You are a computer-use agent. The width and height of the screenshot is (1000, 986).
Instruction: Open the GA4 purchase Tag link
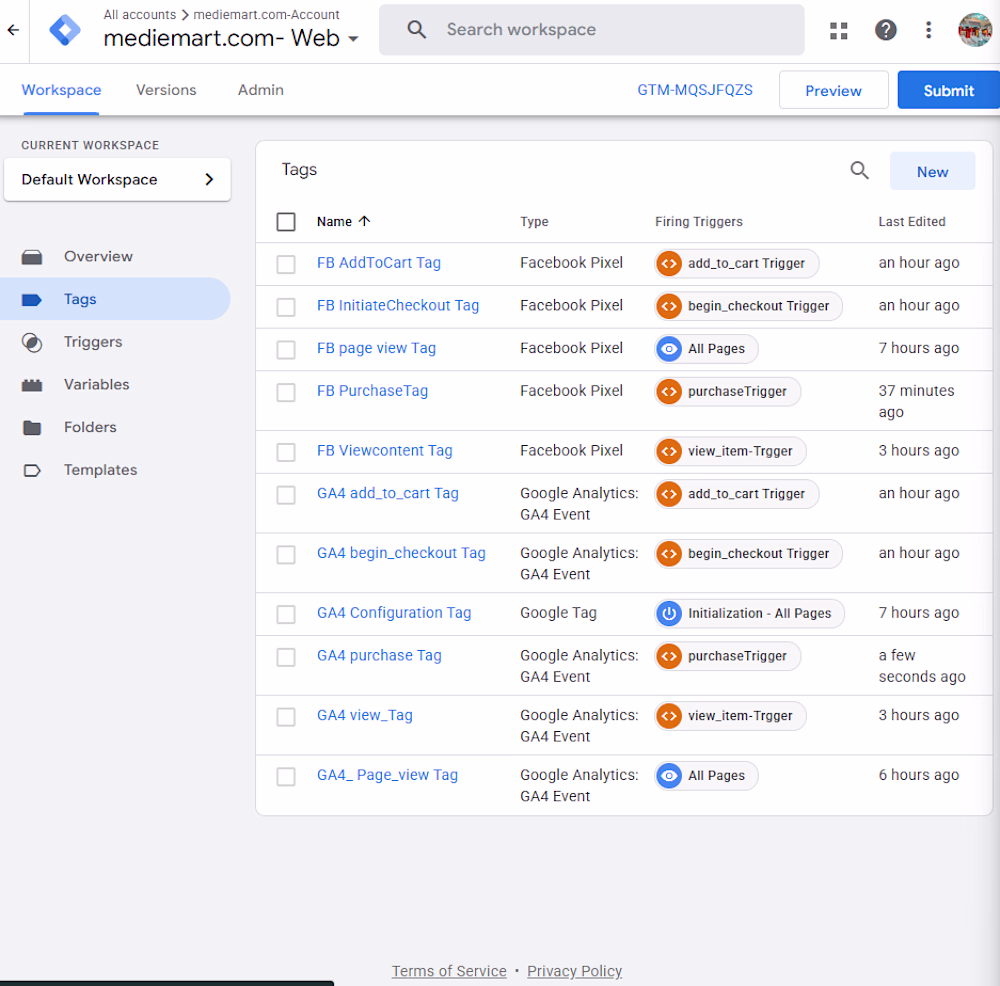tap(379, 656)
